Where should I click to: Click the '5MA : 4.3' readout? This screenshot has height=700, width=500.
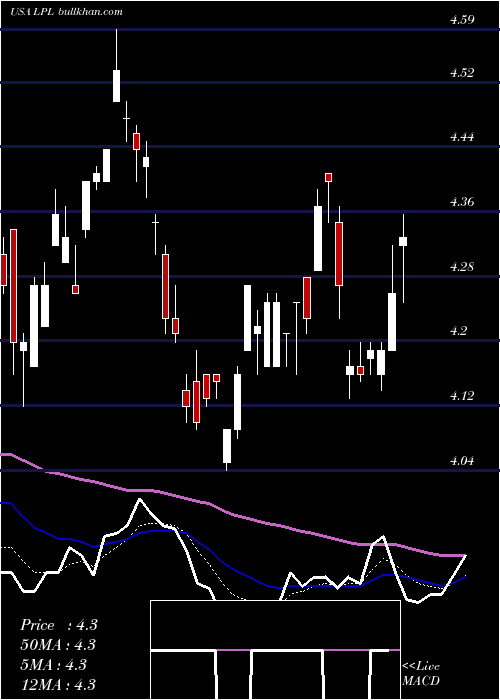(54, 665)
